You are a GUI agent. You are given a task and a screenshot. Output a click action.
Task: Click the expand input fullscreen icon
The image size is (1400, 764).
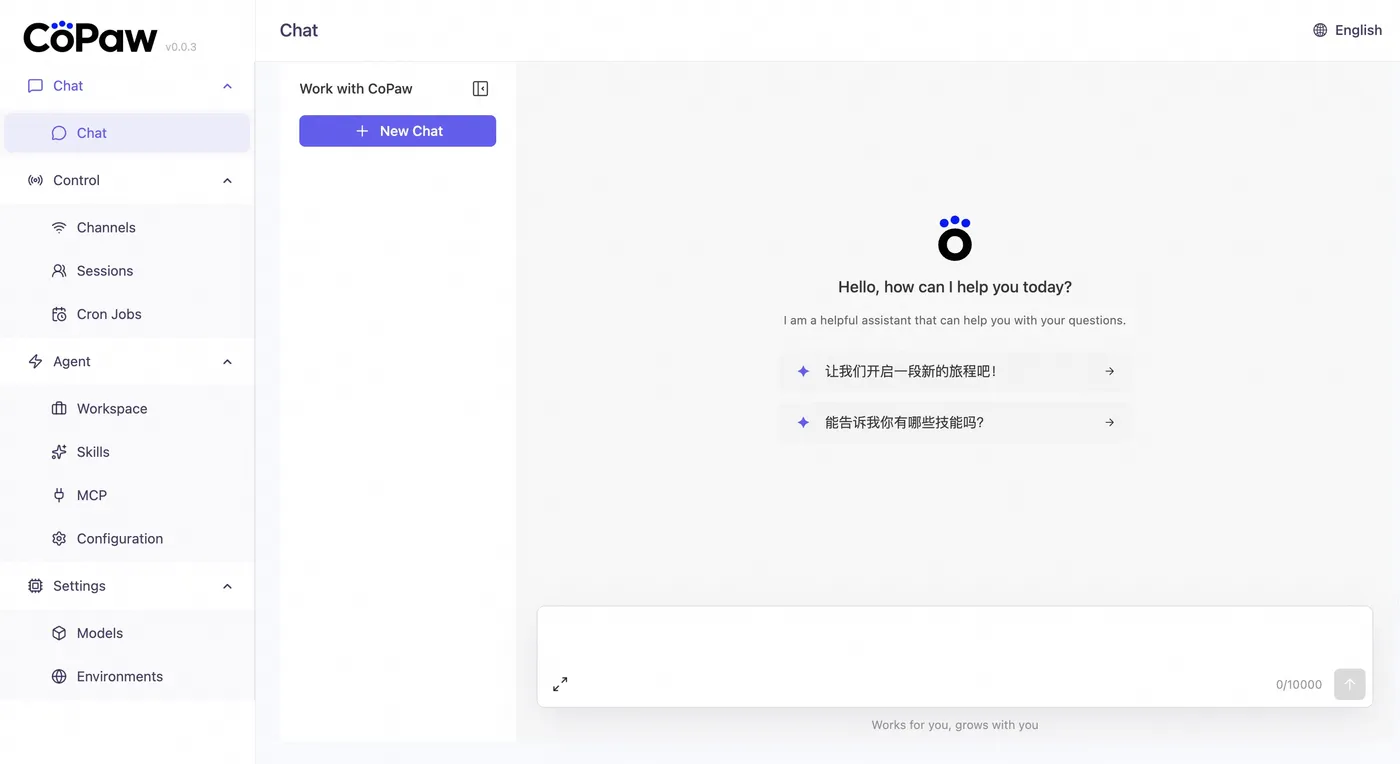tap(560, 684)
